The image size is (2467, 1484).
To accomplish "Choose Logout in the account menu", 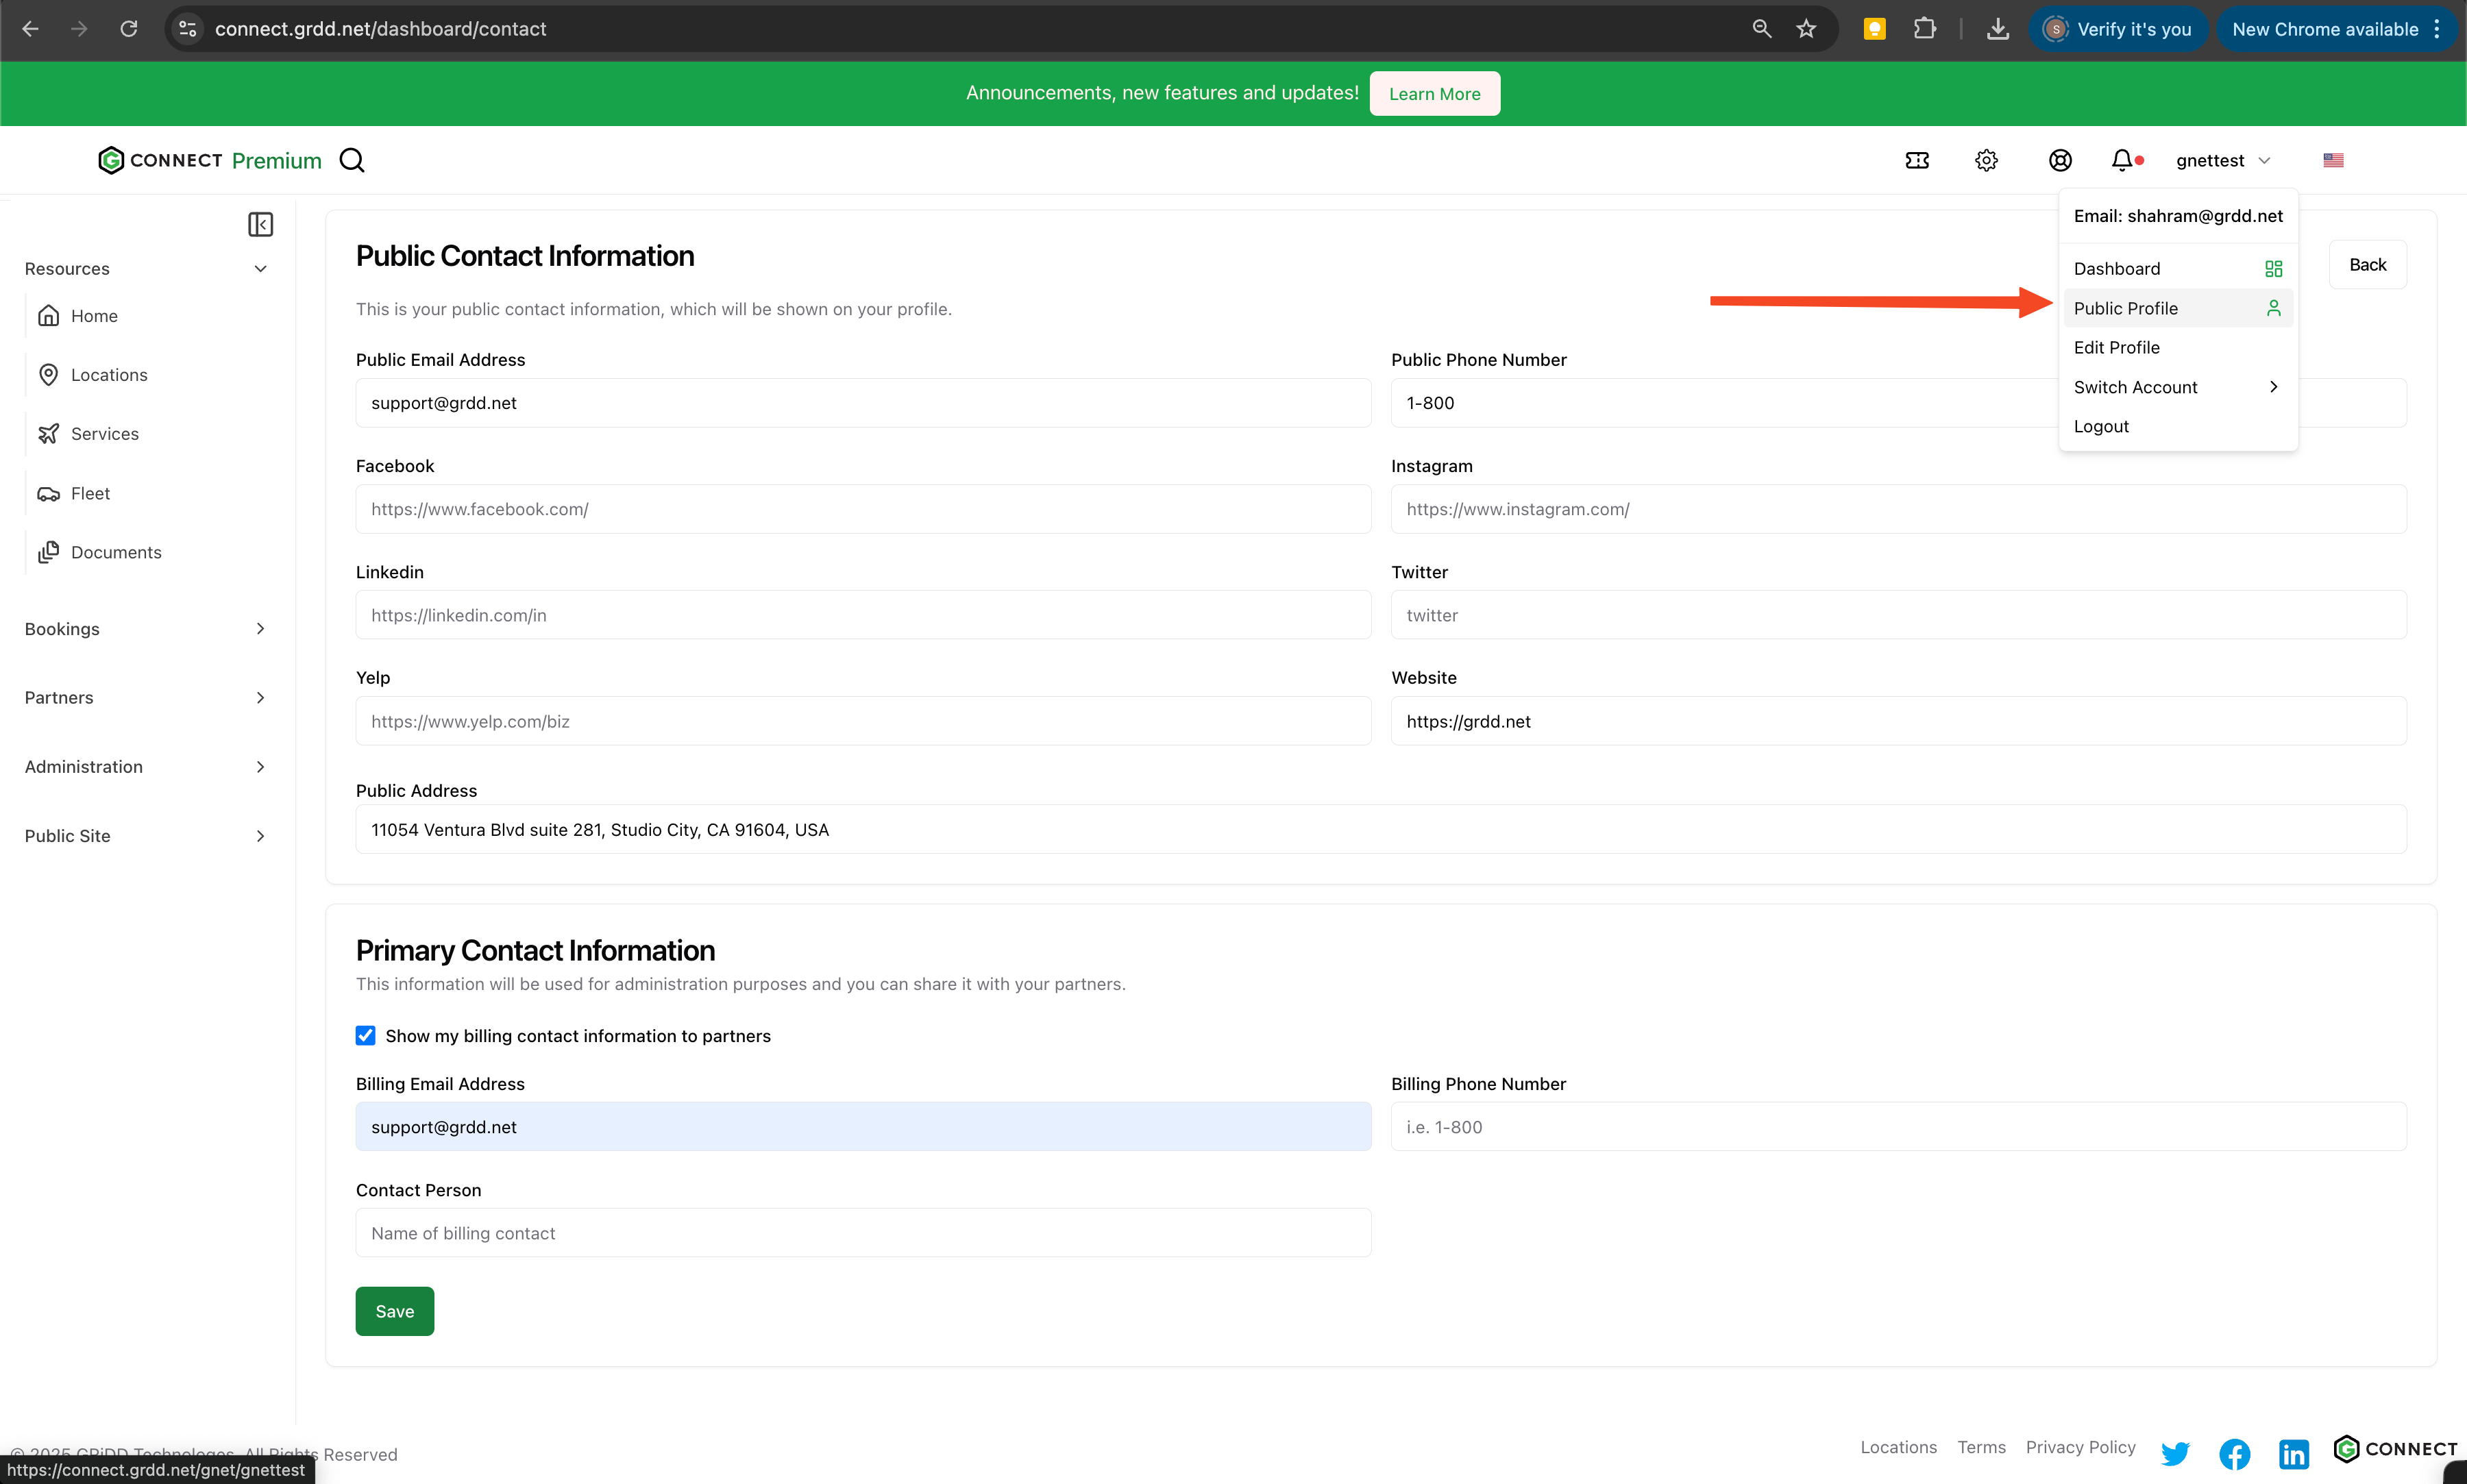I will click(2101, 426).
